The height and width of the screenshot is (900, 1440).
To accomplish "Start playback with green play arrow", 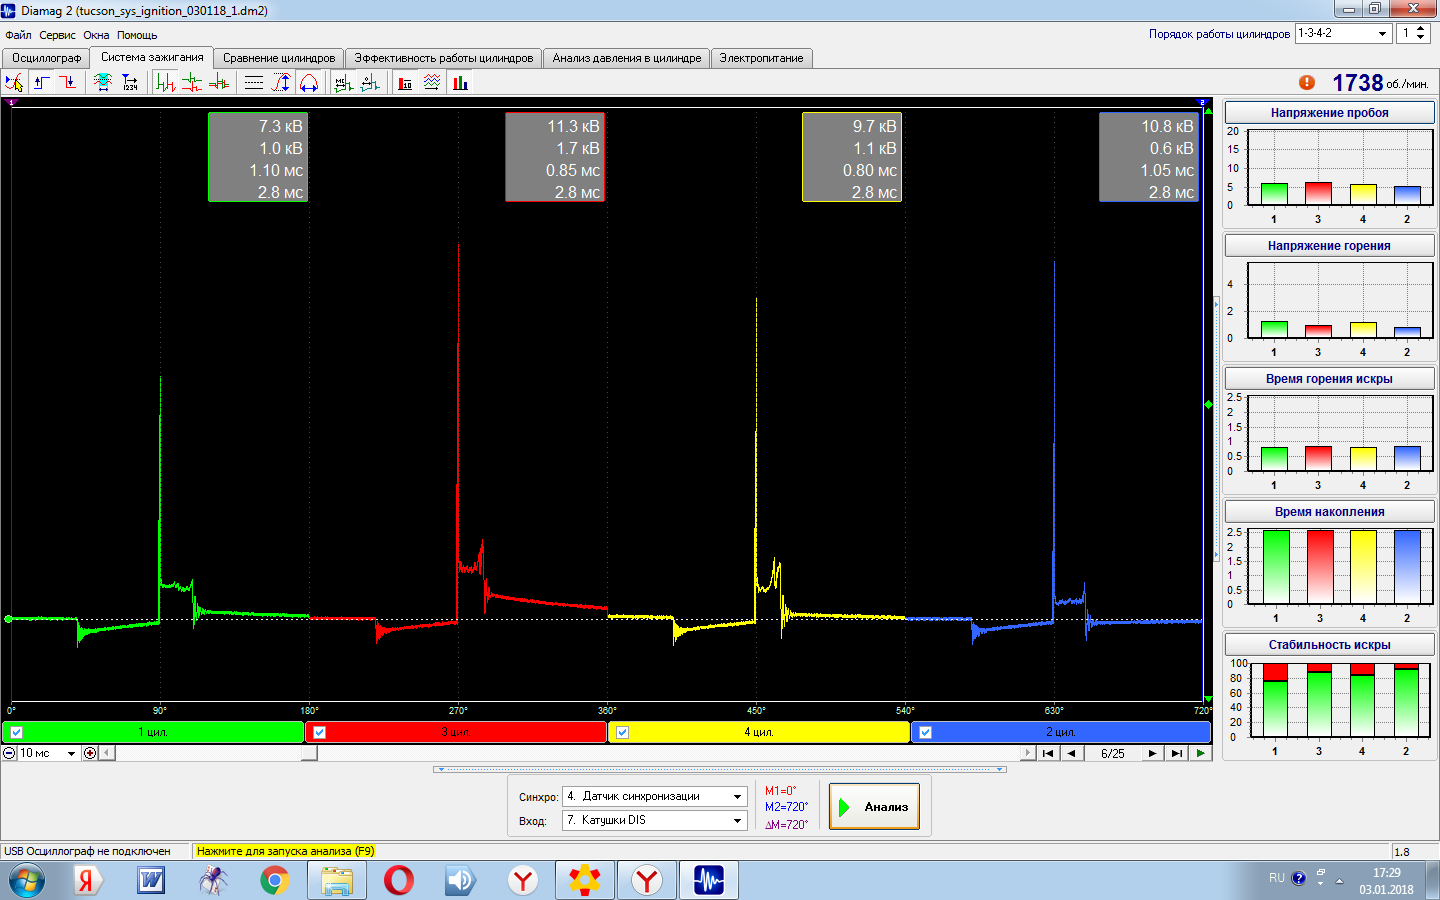I will (1200, 753).
